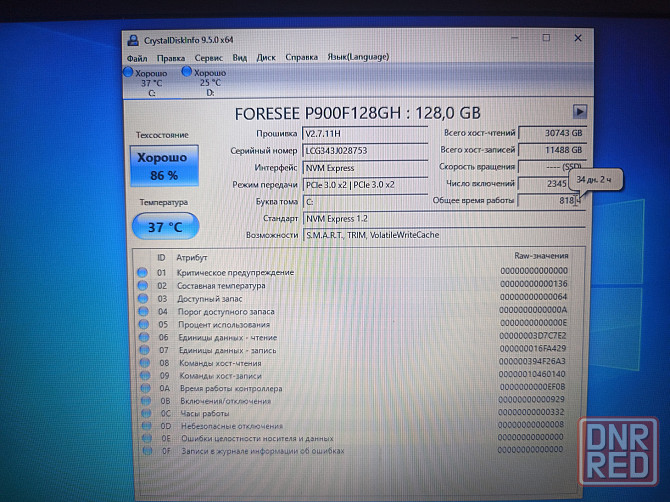
Task: Click raw value 000000016FA429
Action: point(533,349)
